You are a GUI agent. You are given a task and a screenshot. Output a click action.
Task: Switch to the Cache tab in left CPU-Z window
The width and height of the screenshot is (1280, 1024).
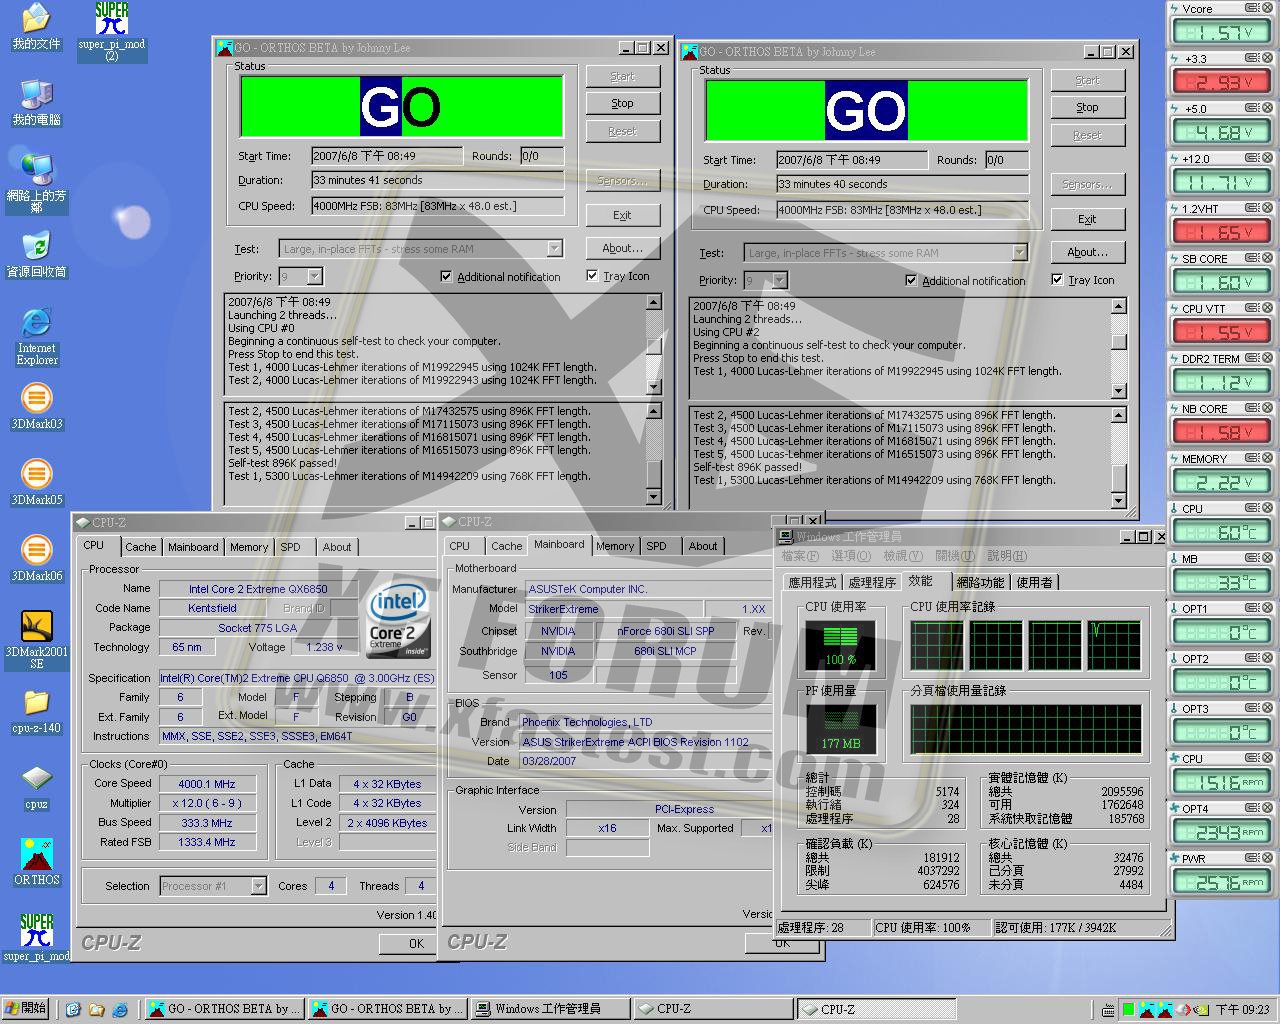coord(140,547)
